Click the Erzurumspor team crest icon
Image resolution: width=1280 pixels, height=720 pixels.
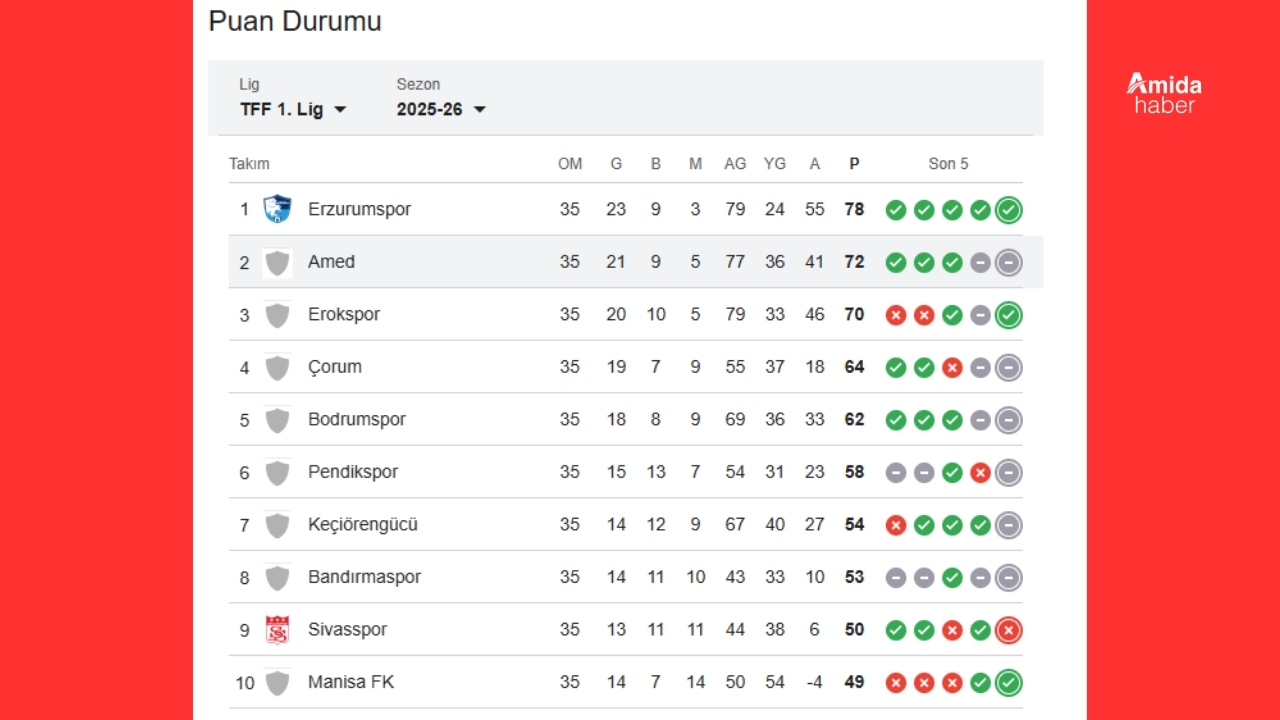click(x=277, y=209)
